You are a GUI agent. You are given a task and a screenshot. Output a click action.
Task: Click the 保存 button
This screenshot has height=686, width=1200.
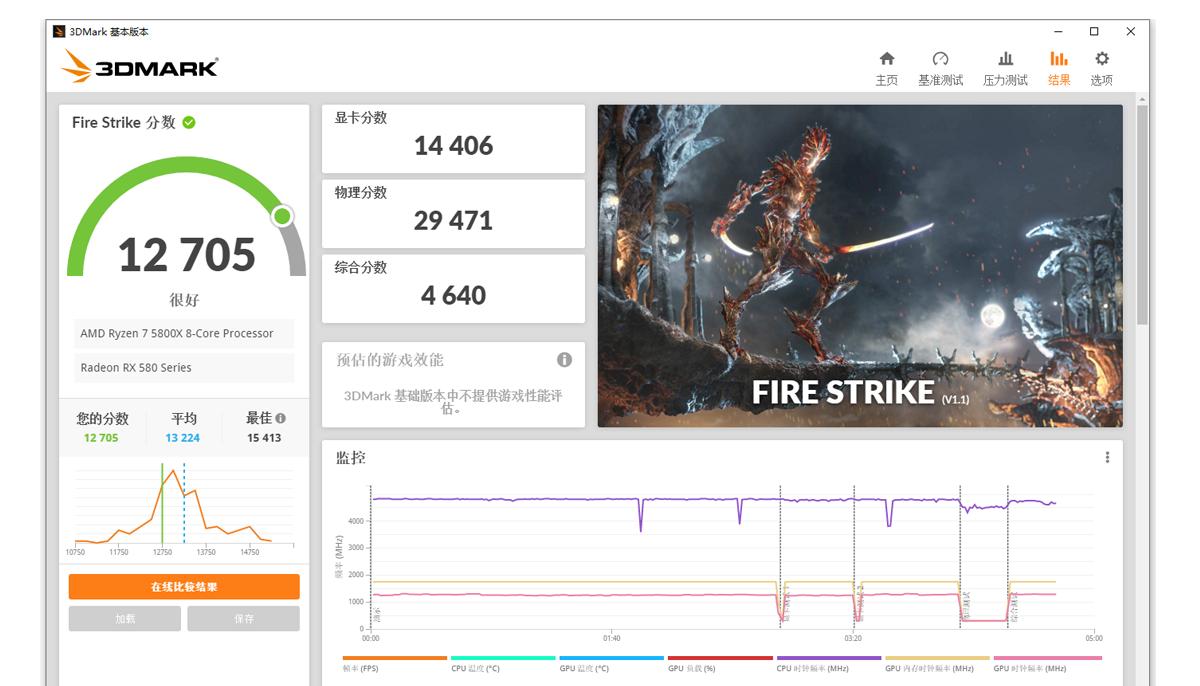[x=244, y=619]
